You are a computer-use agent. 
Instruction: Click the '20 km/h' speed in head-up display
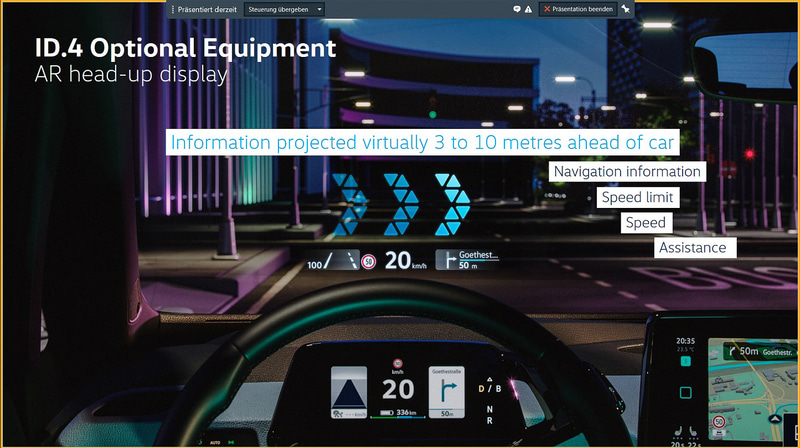pos(405,261)
